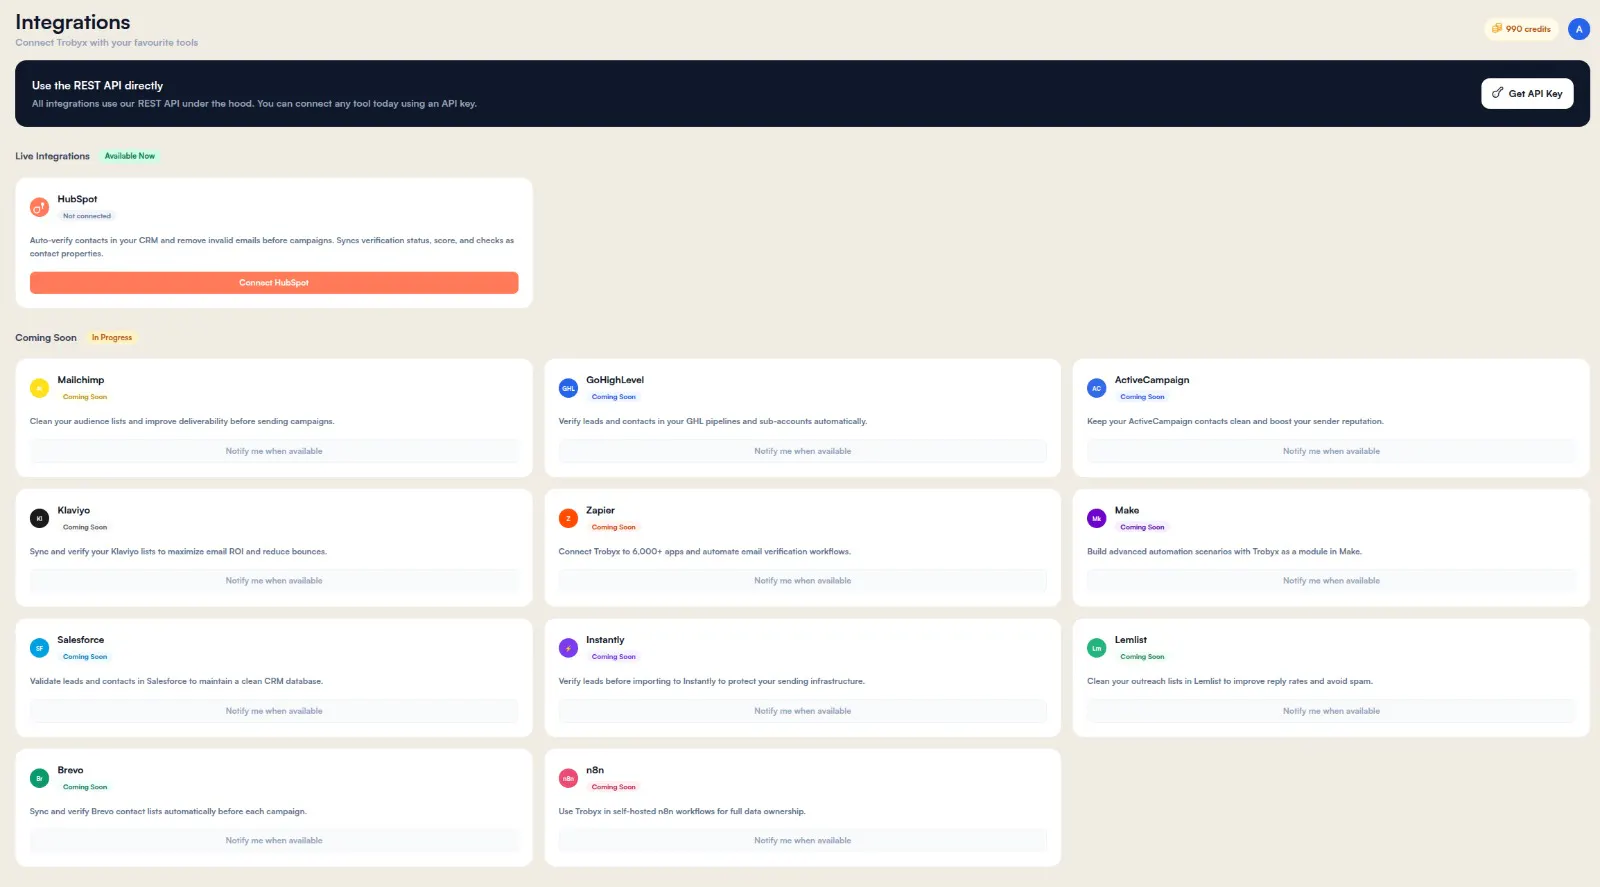Click the Make Coming Soon tag
This screenshot has height=887, width=1600.
click(1142, 527)
